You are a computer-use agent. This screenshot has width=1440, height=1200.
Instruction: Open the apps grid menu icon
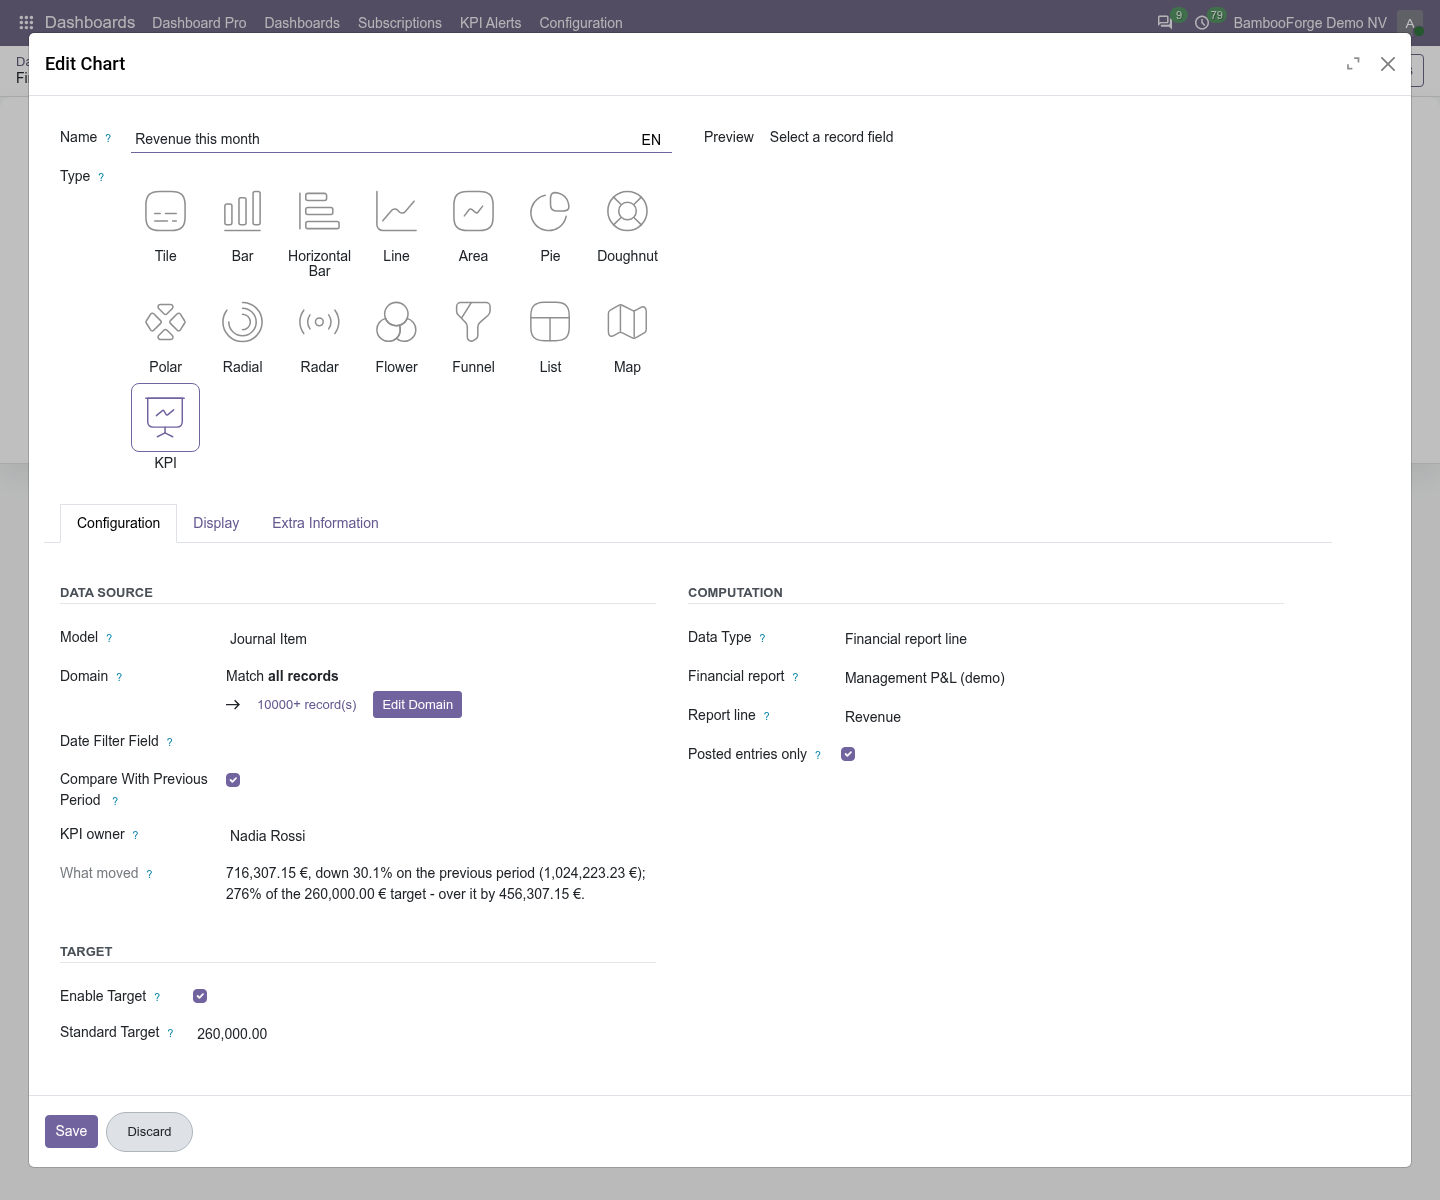(26, 22)
